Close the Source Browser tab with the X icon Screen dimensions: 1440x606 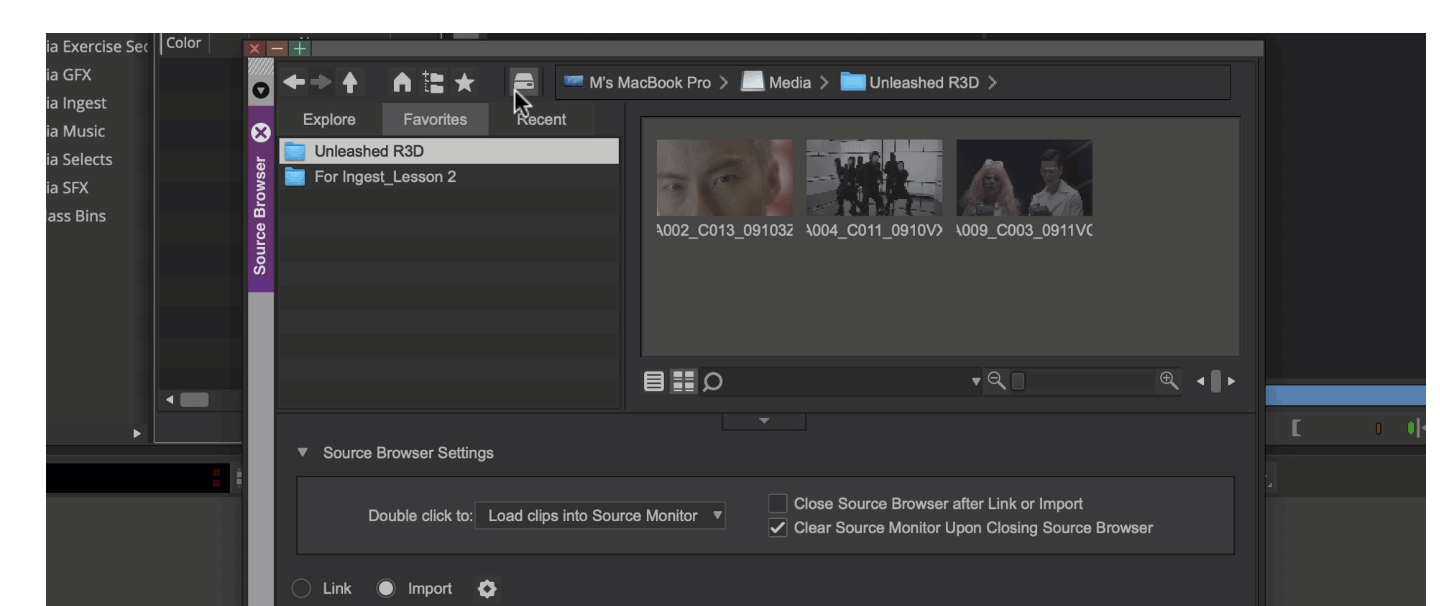pyautogui.click(x=260, y=132)
